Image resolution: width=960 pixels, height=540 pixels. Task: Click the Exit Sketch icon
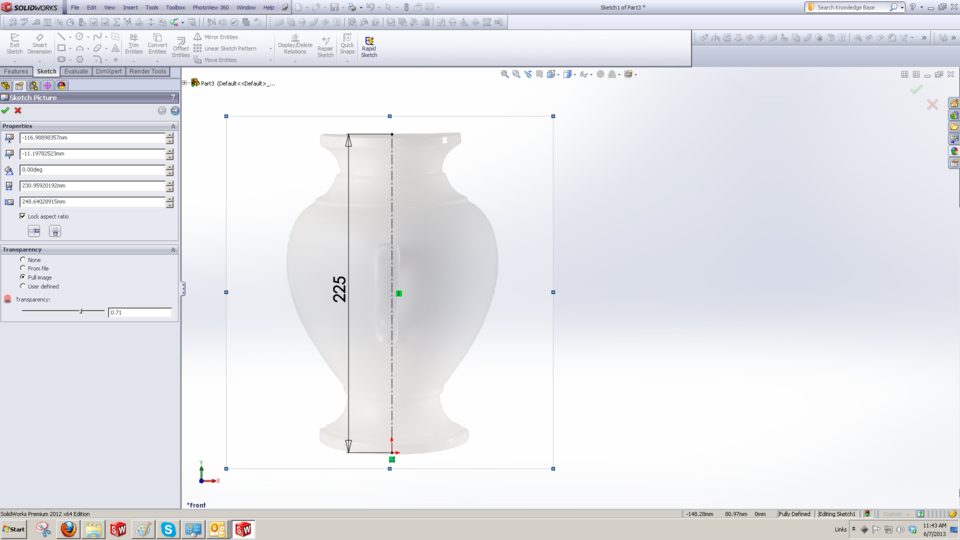14,42
